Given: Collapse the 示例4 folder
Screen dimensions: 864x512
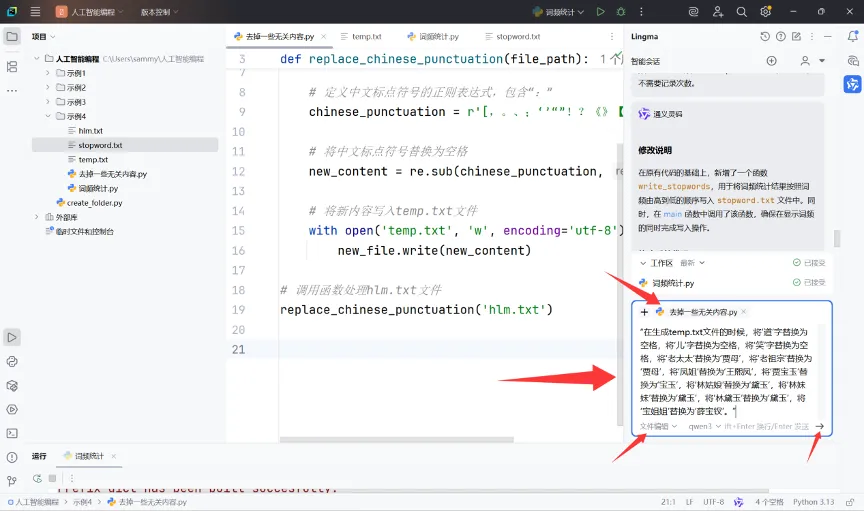Looking at the screenshot, I should point(47,116).
